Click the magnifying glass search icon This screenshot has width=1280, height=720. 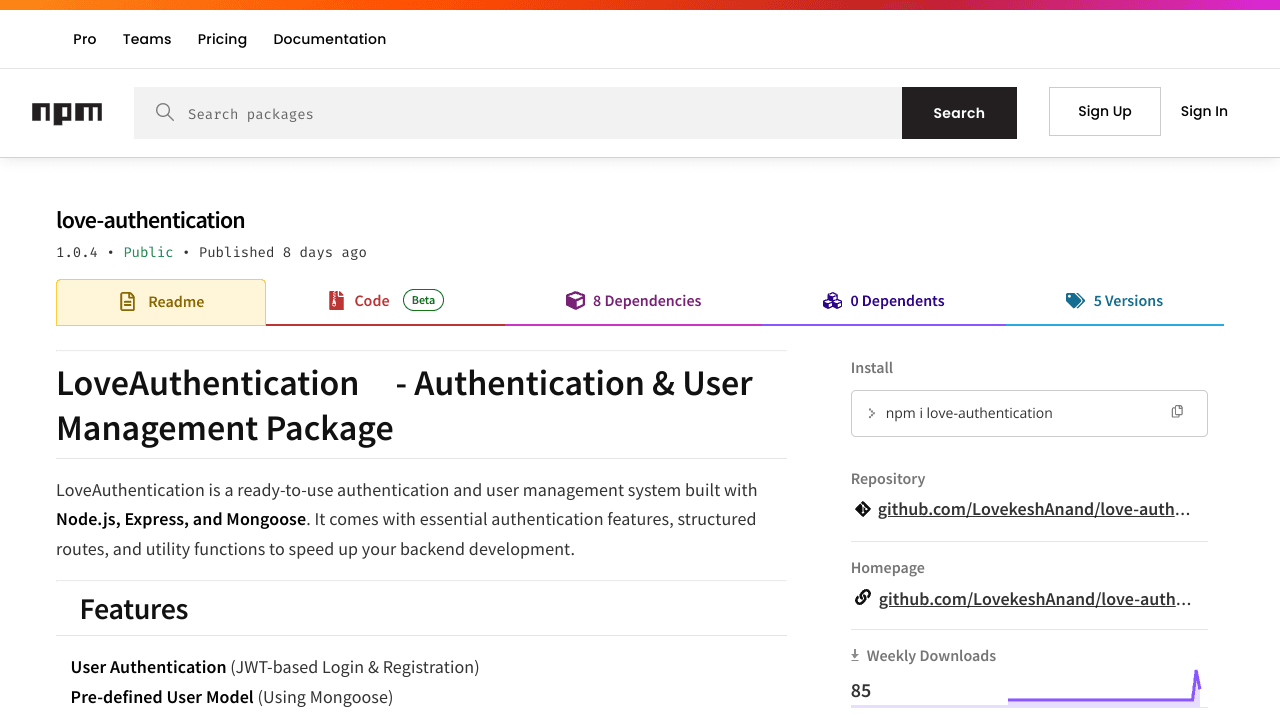tap(165, 113)
